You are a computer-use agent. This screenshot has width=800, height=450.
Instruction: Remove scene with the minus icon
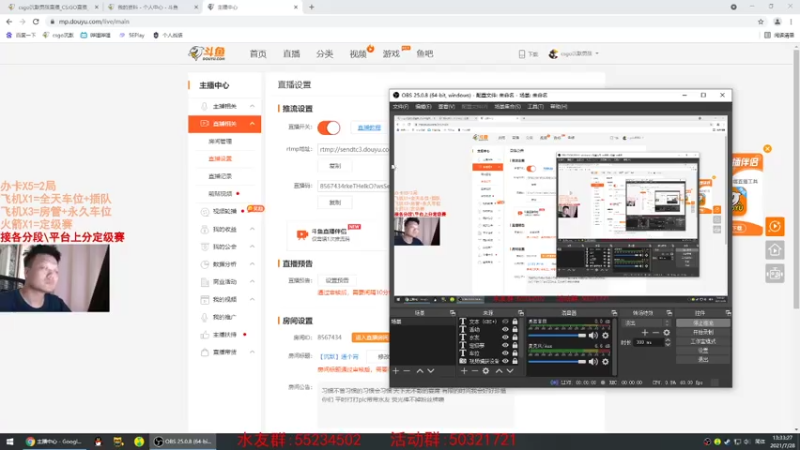point(407,371)
